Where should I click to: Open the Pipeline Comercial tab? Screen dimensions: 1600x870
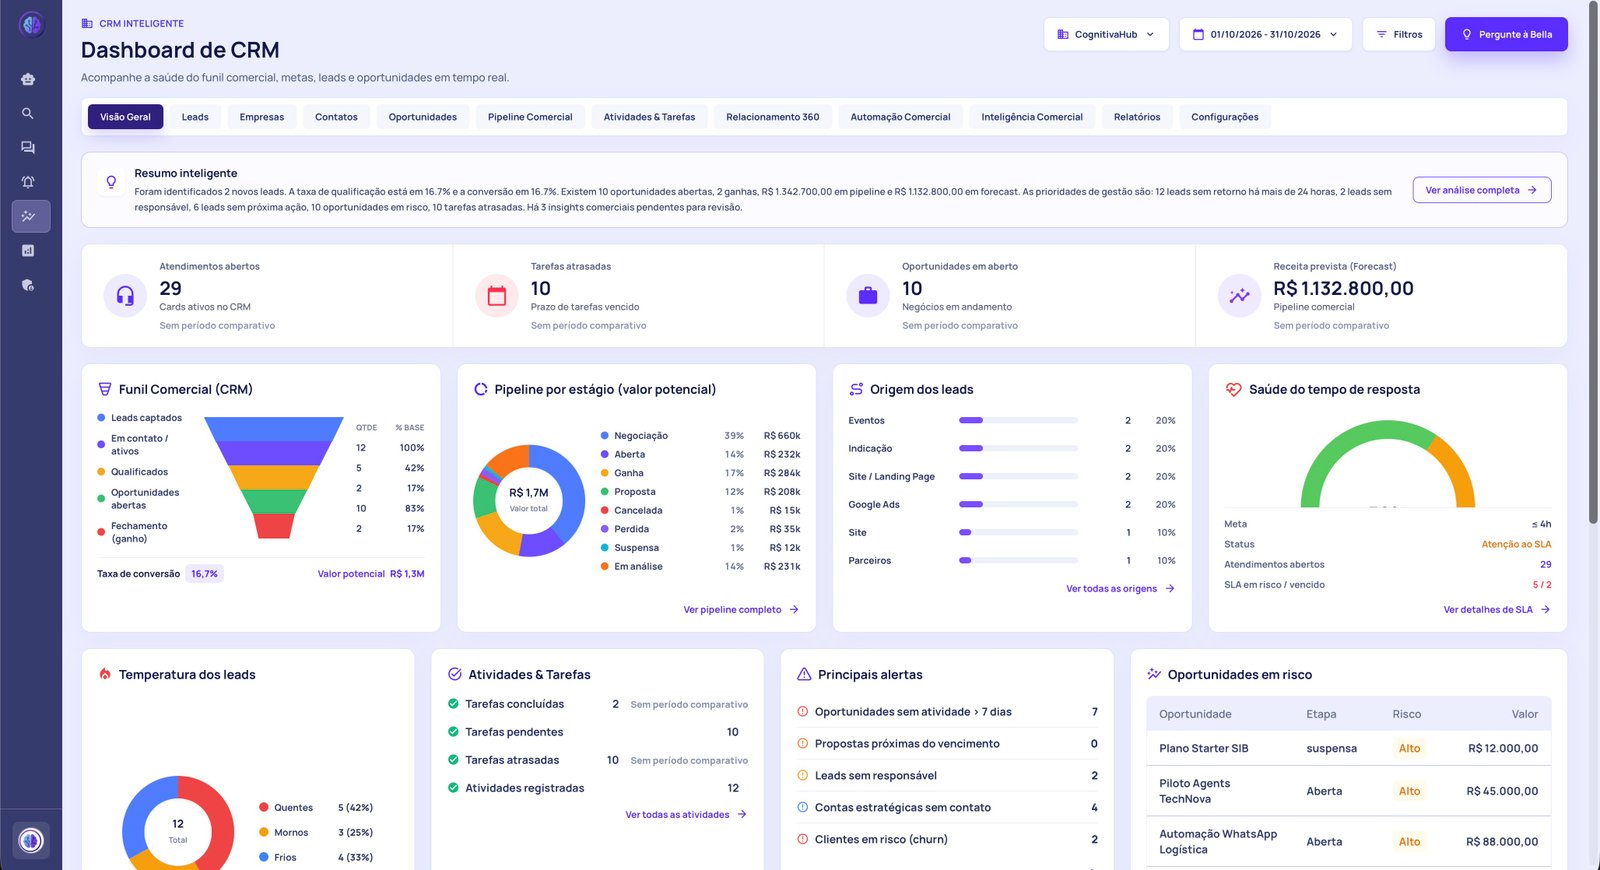(x=530, y=117)
